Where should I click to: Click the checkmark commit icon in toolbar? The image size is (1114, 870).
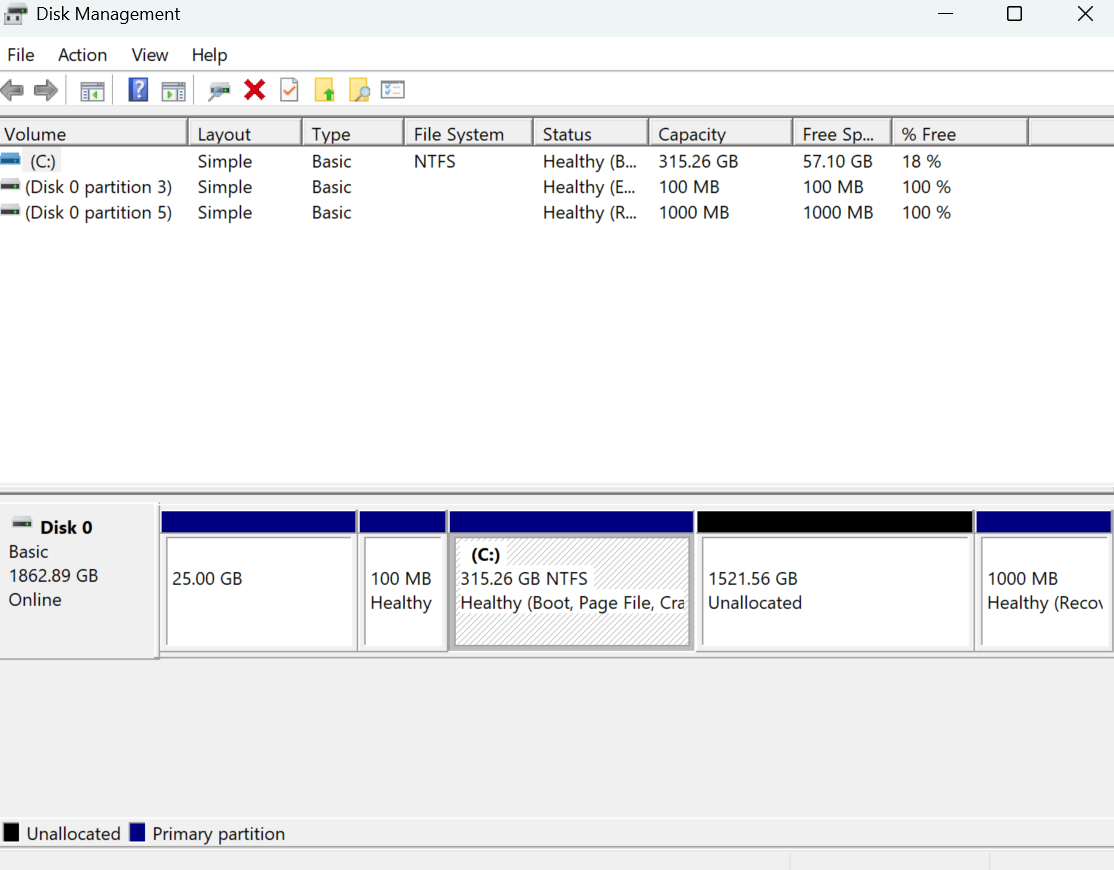click(289, 90)
